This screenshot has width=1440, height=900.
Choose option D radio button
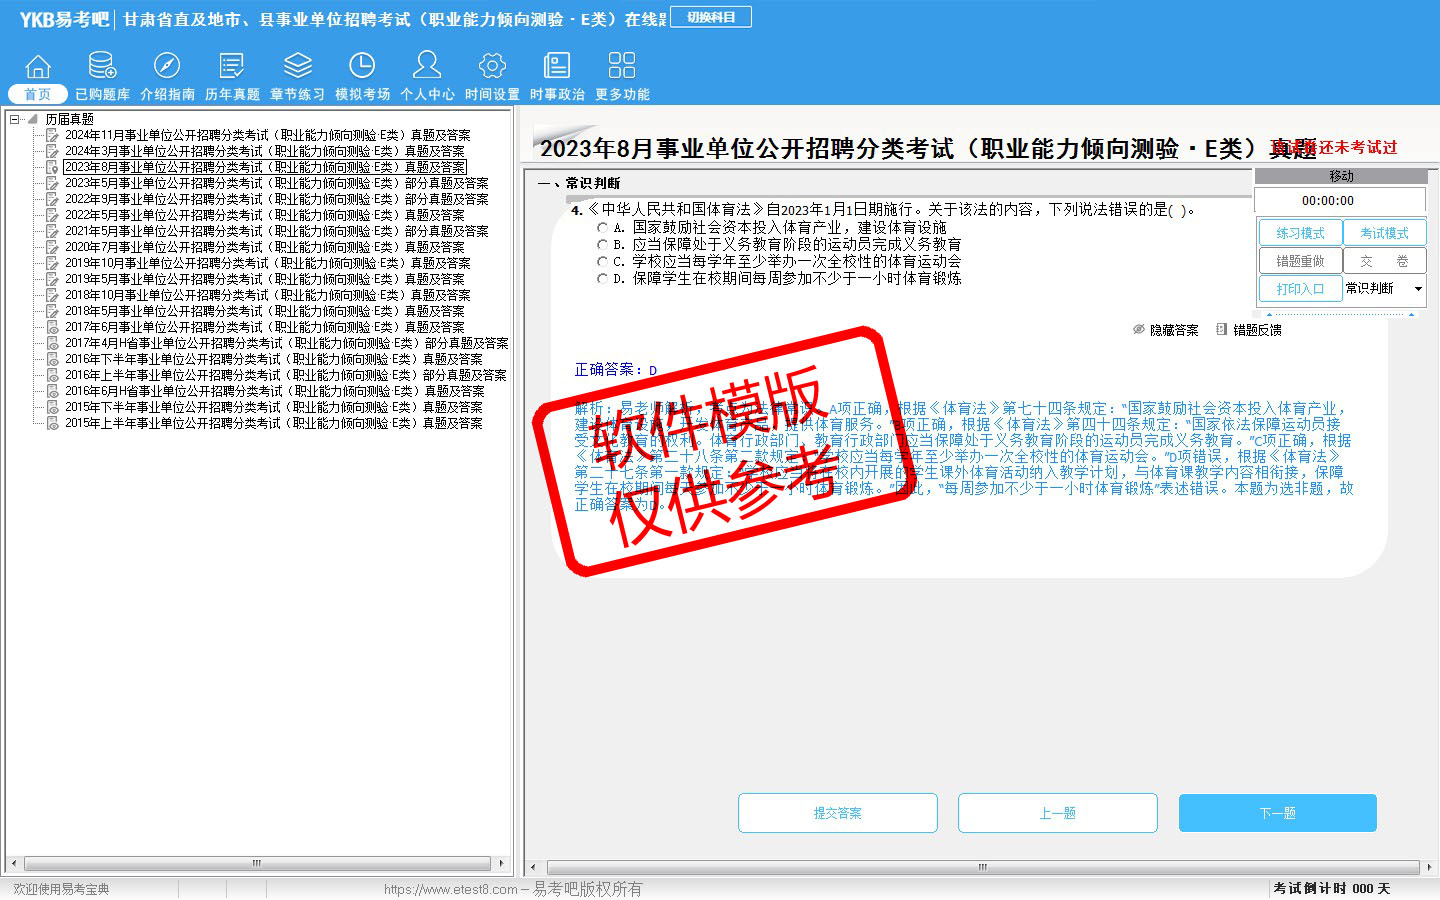tap(603, 279)
